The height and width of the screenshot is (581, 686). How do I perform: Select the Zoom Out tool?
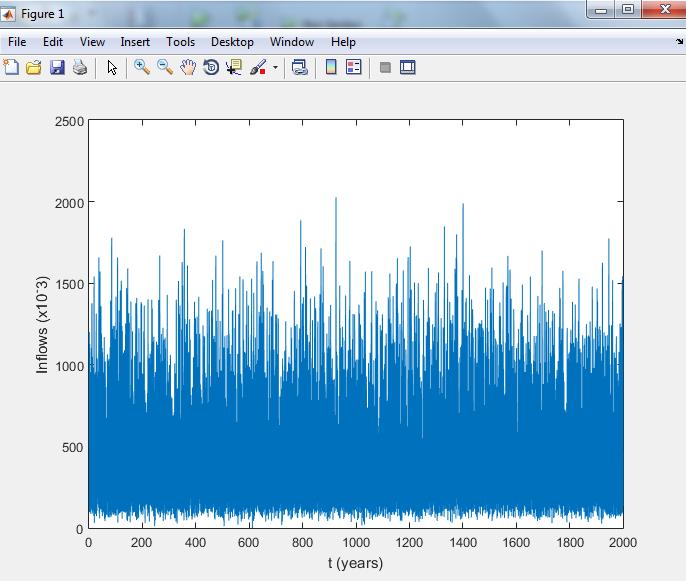click(x=165, y=67)
